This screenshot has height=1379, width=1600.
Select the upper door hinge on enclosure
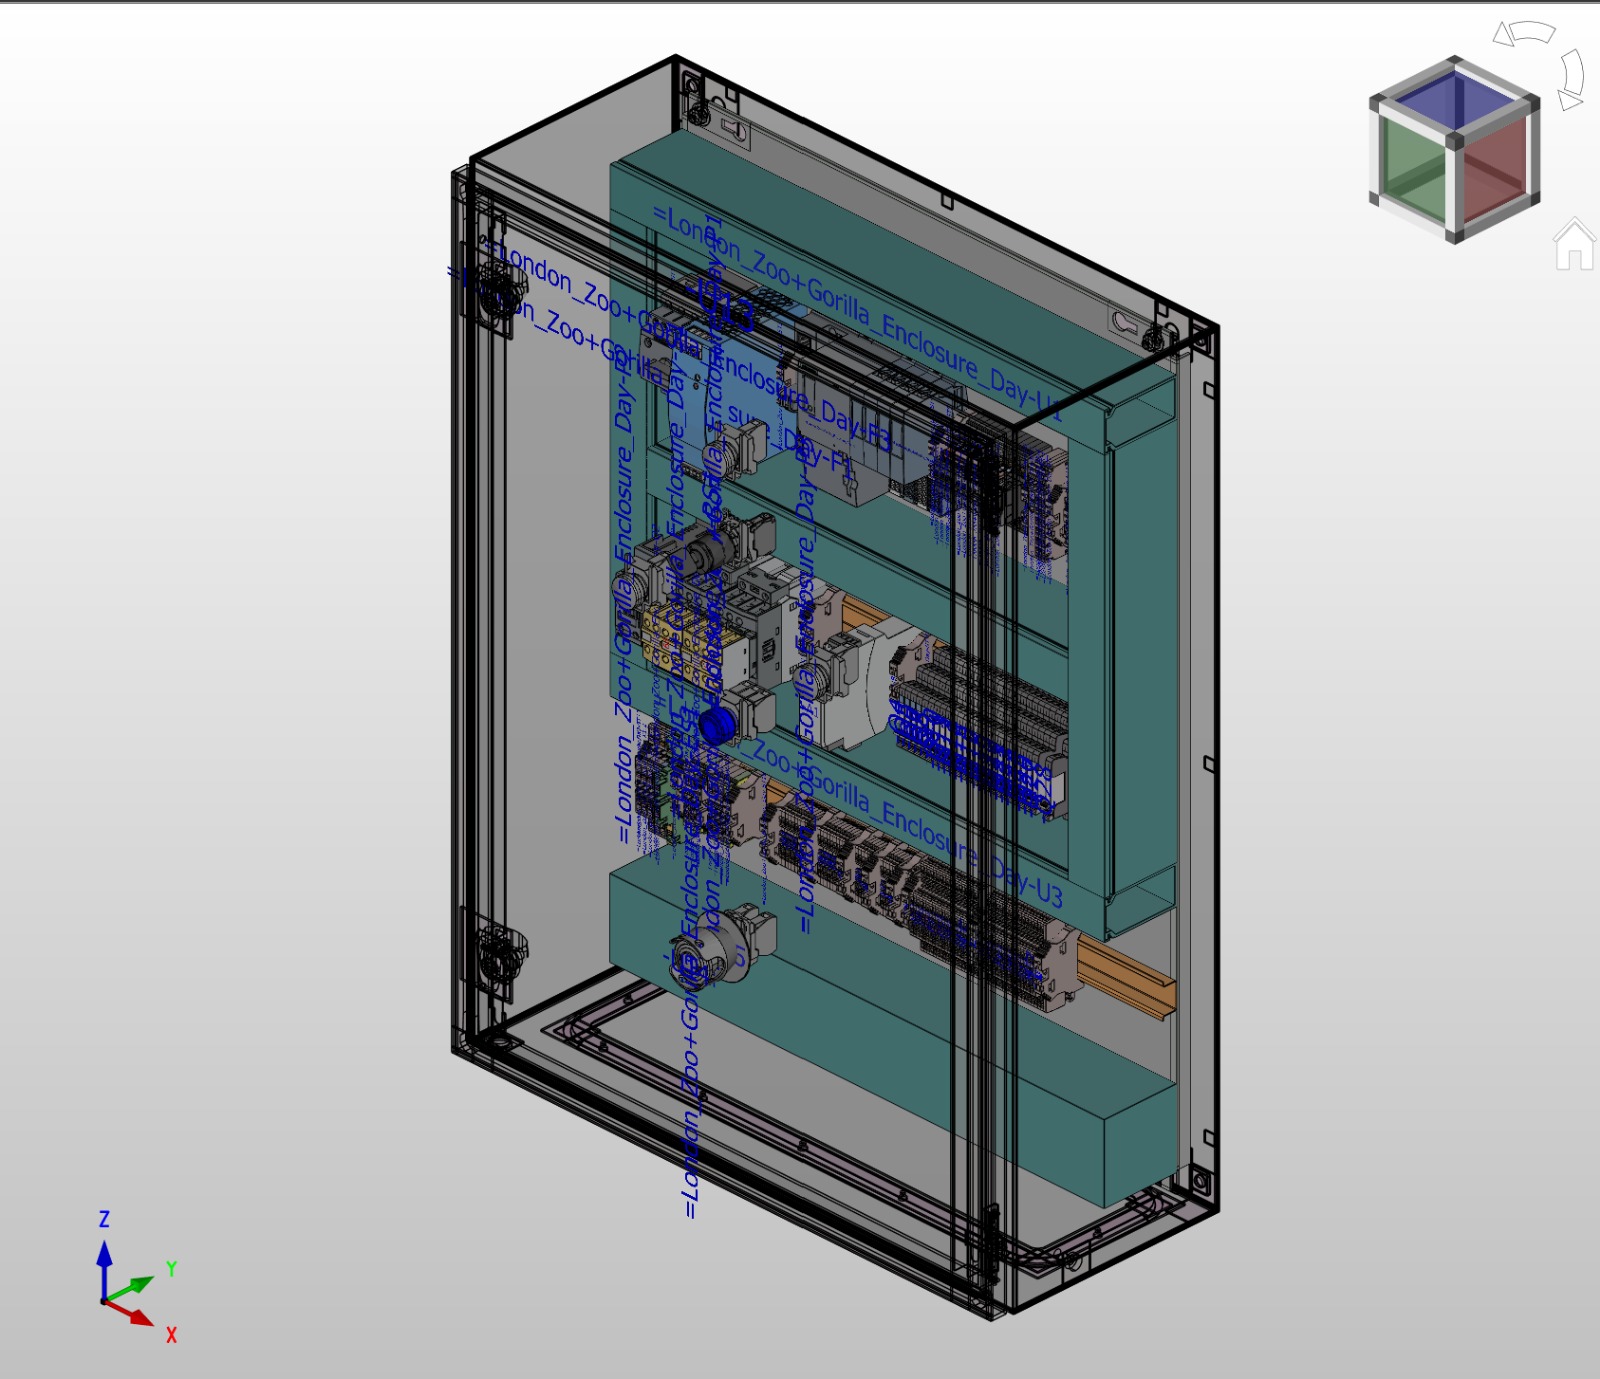497,290
